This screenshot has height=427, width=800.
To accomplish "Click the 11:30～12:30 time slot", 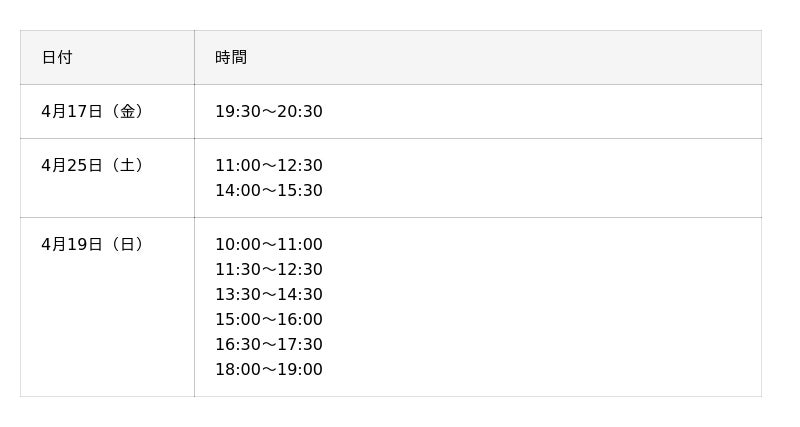I will tap(268, 269).
